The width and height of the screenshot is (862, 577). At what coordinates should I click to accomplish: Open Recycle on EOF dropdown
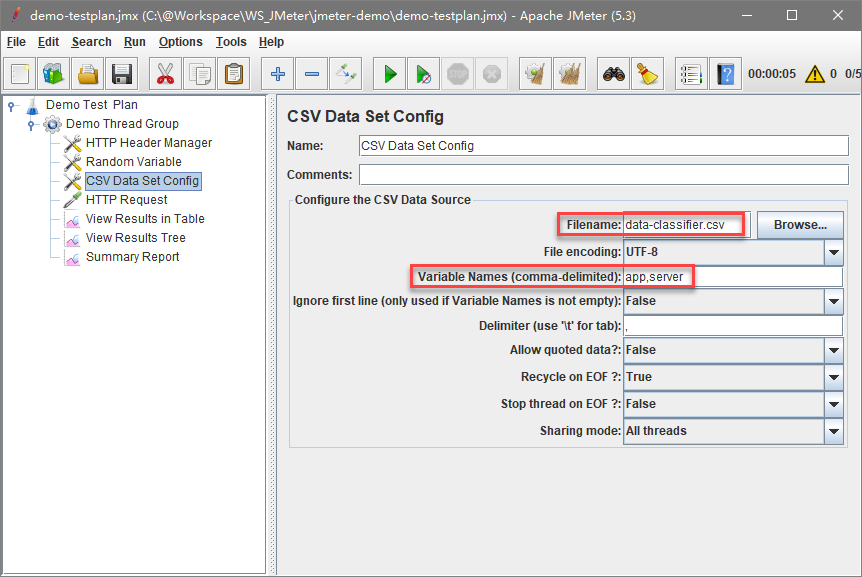(833, 377)
